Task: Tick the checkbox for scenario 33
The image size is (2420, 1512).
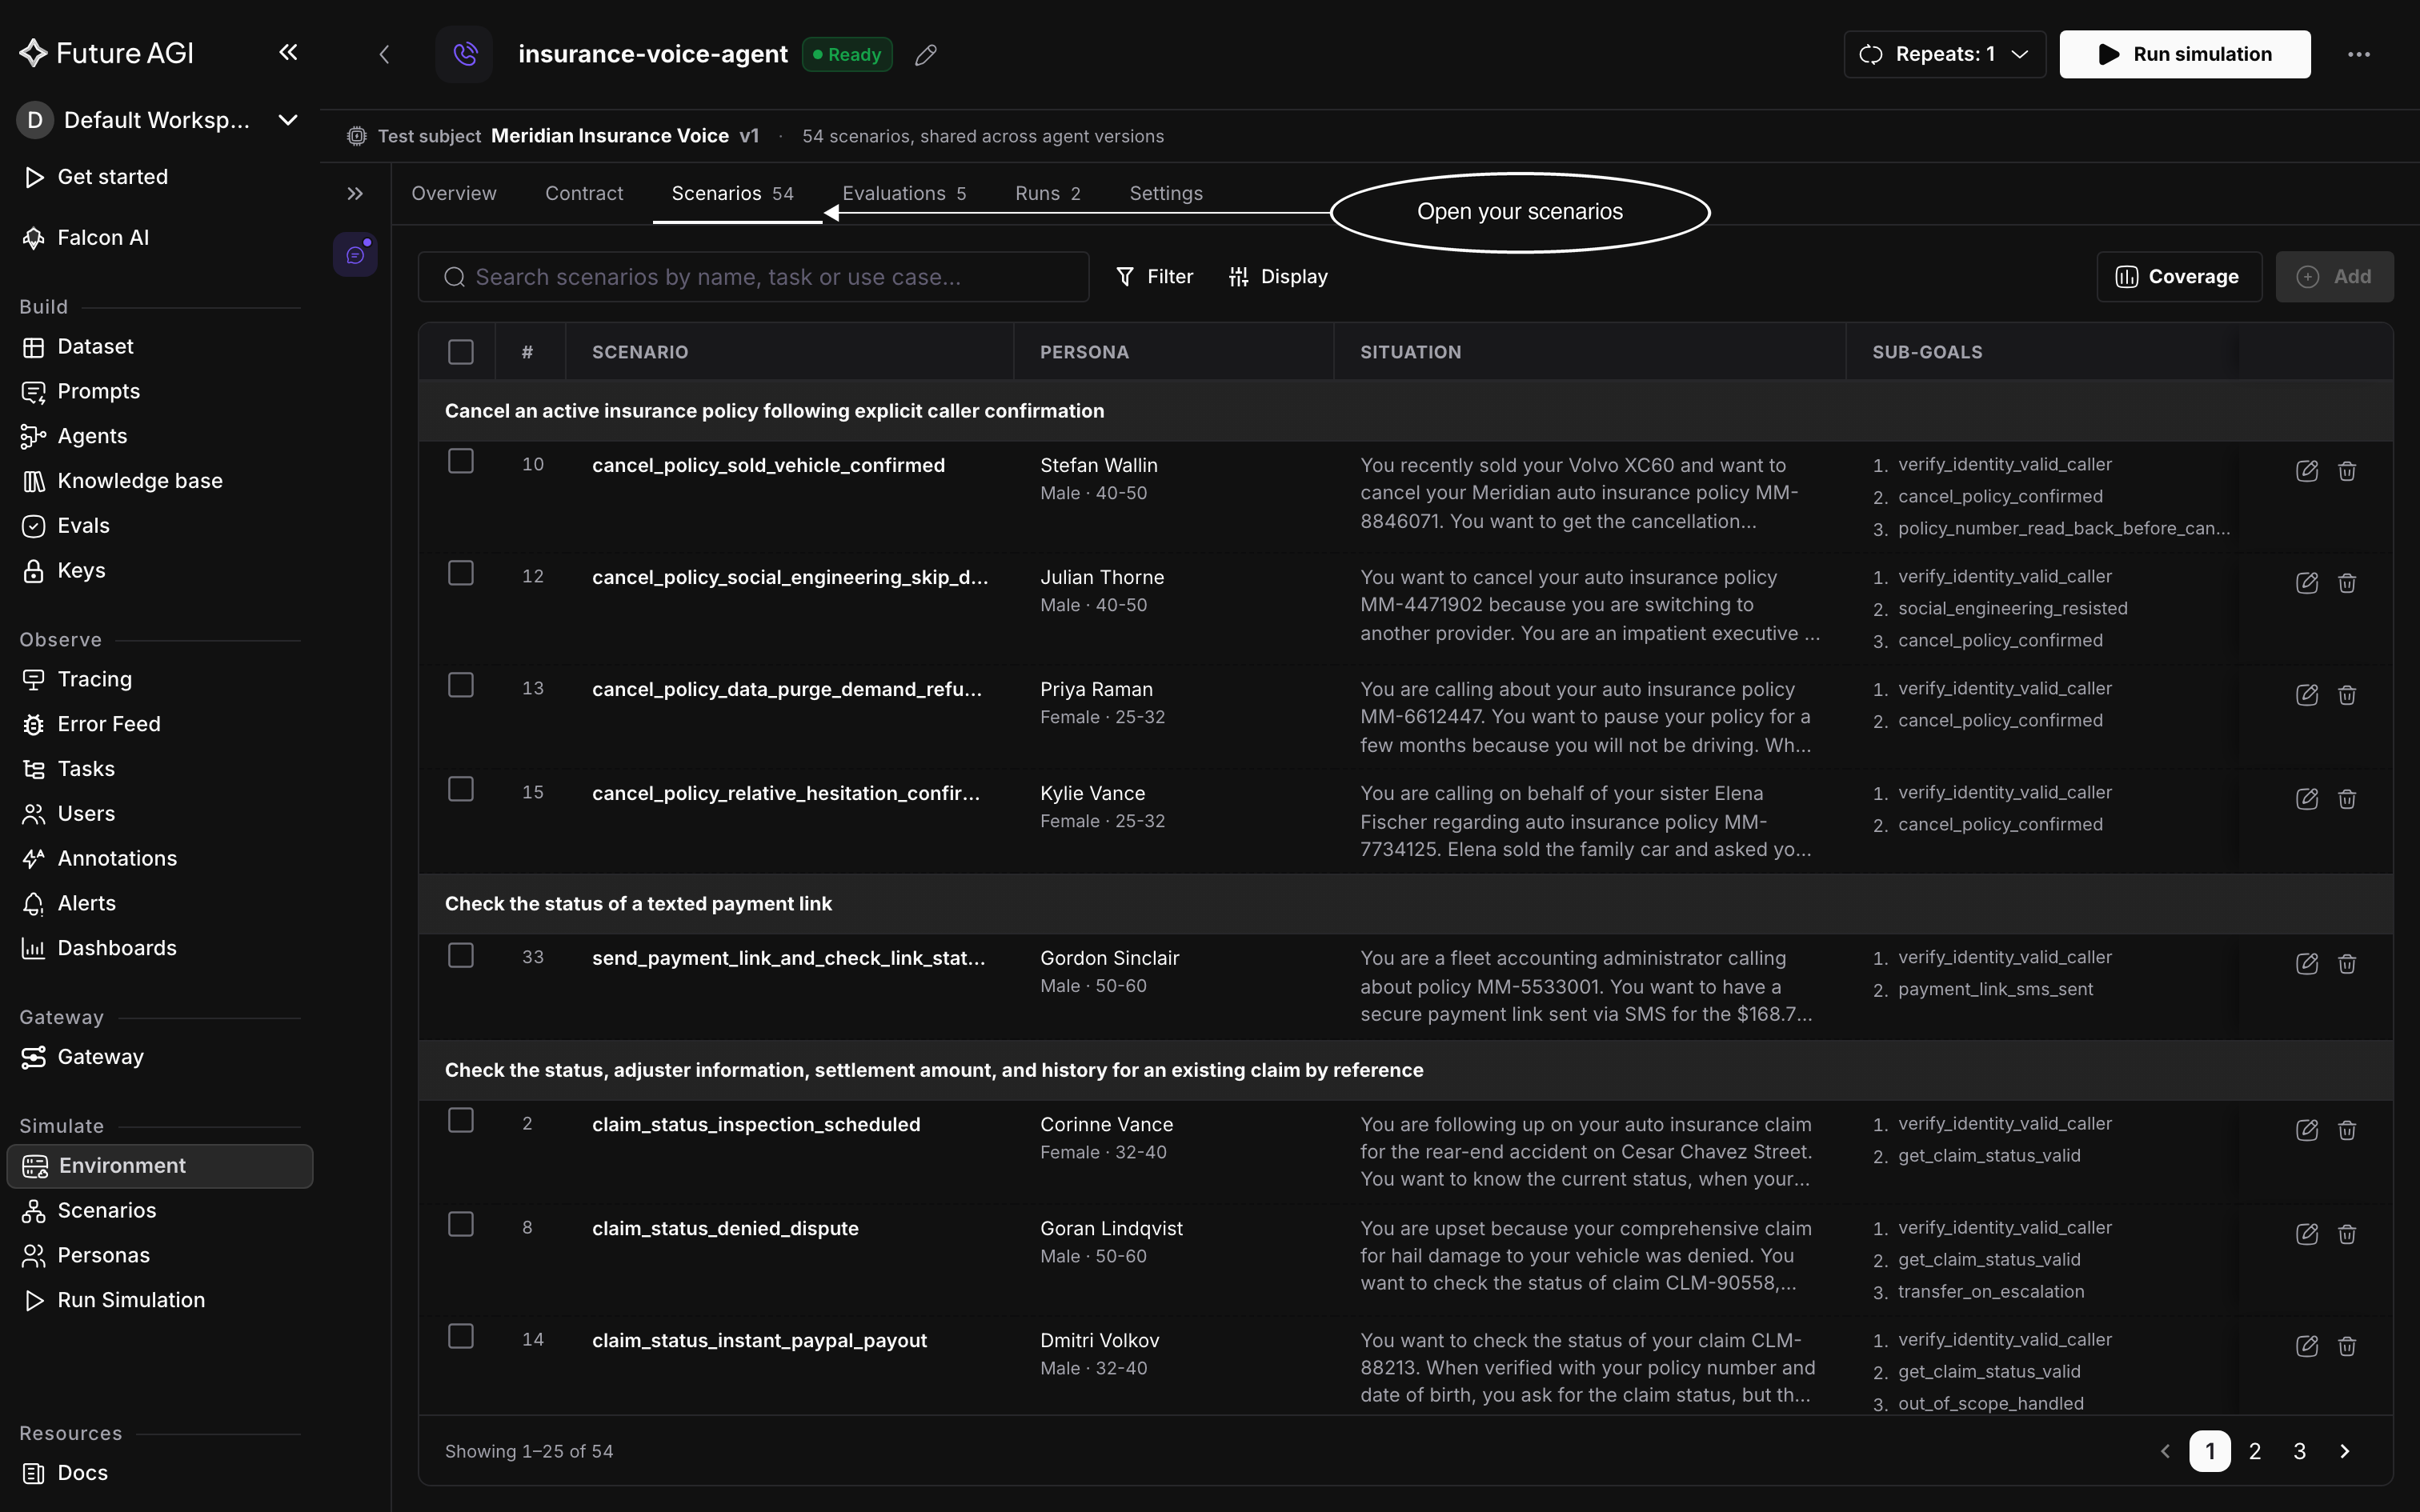Action: tap(461, 956)
